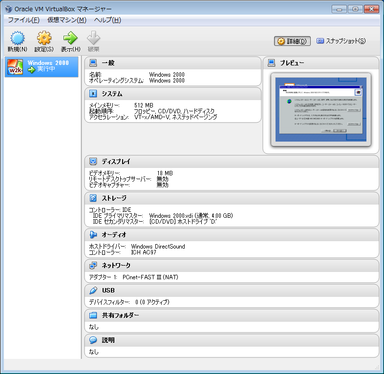
Task: Click the Audio (オーディオ) speaker icon
Action: click(93, 235)
